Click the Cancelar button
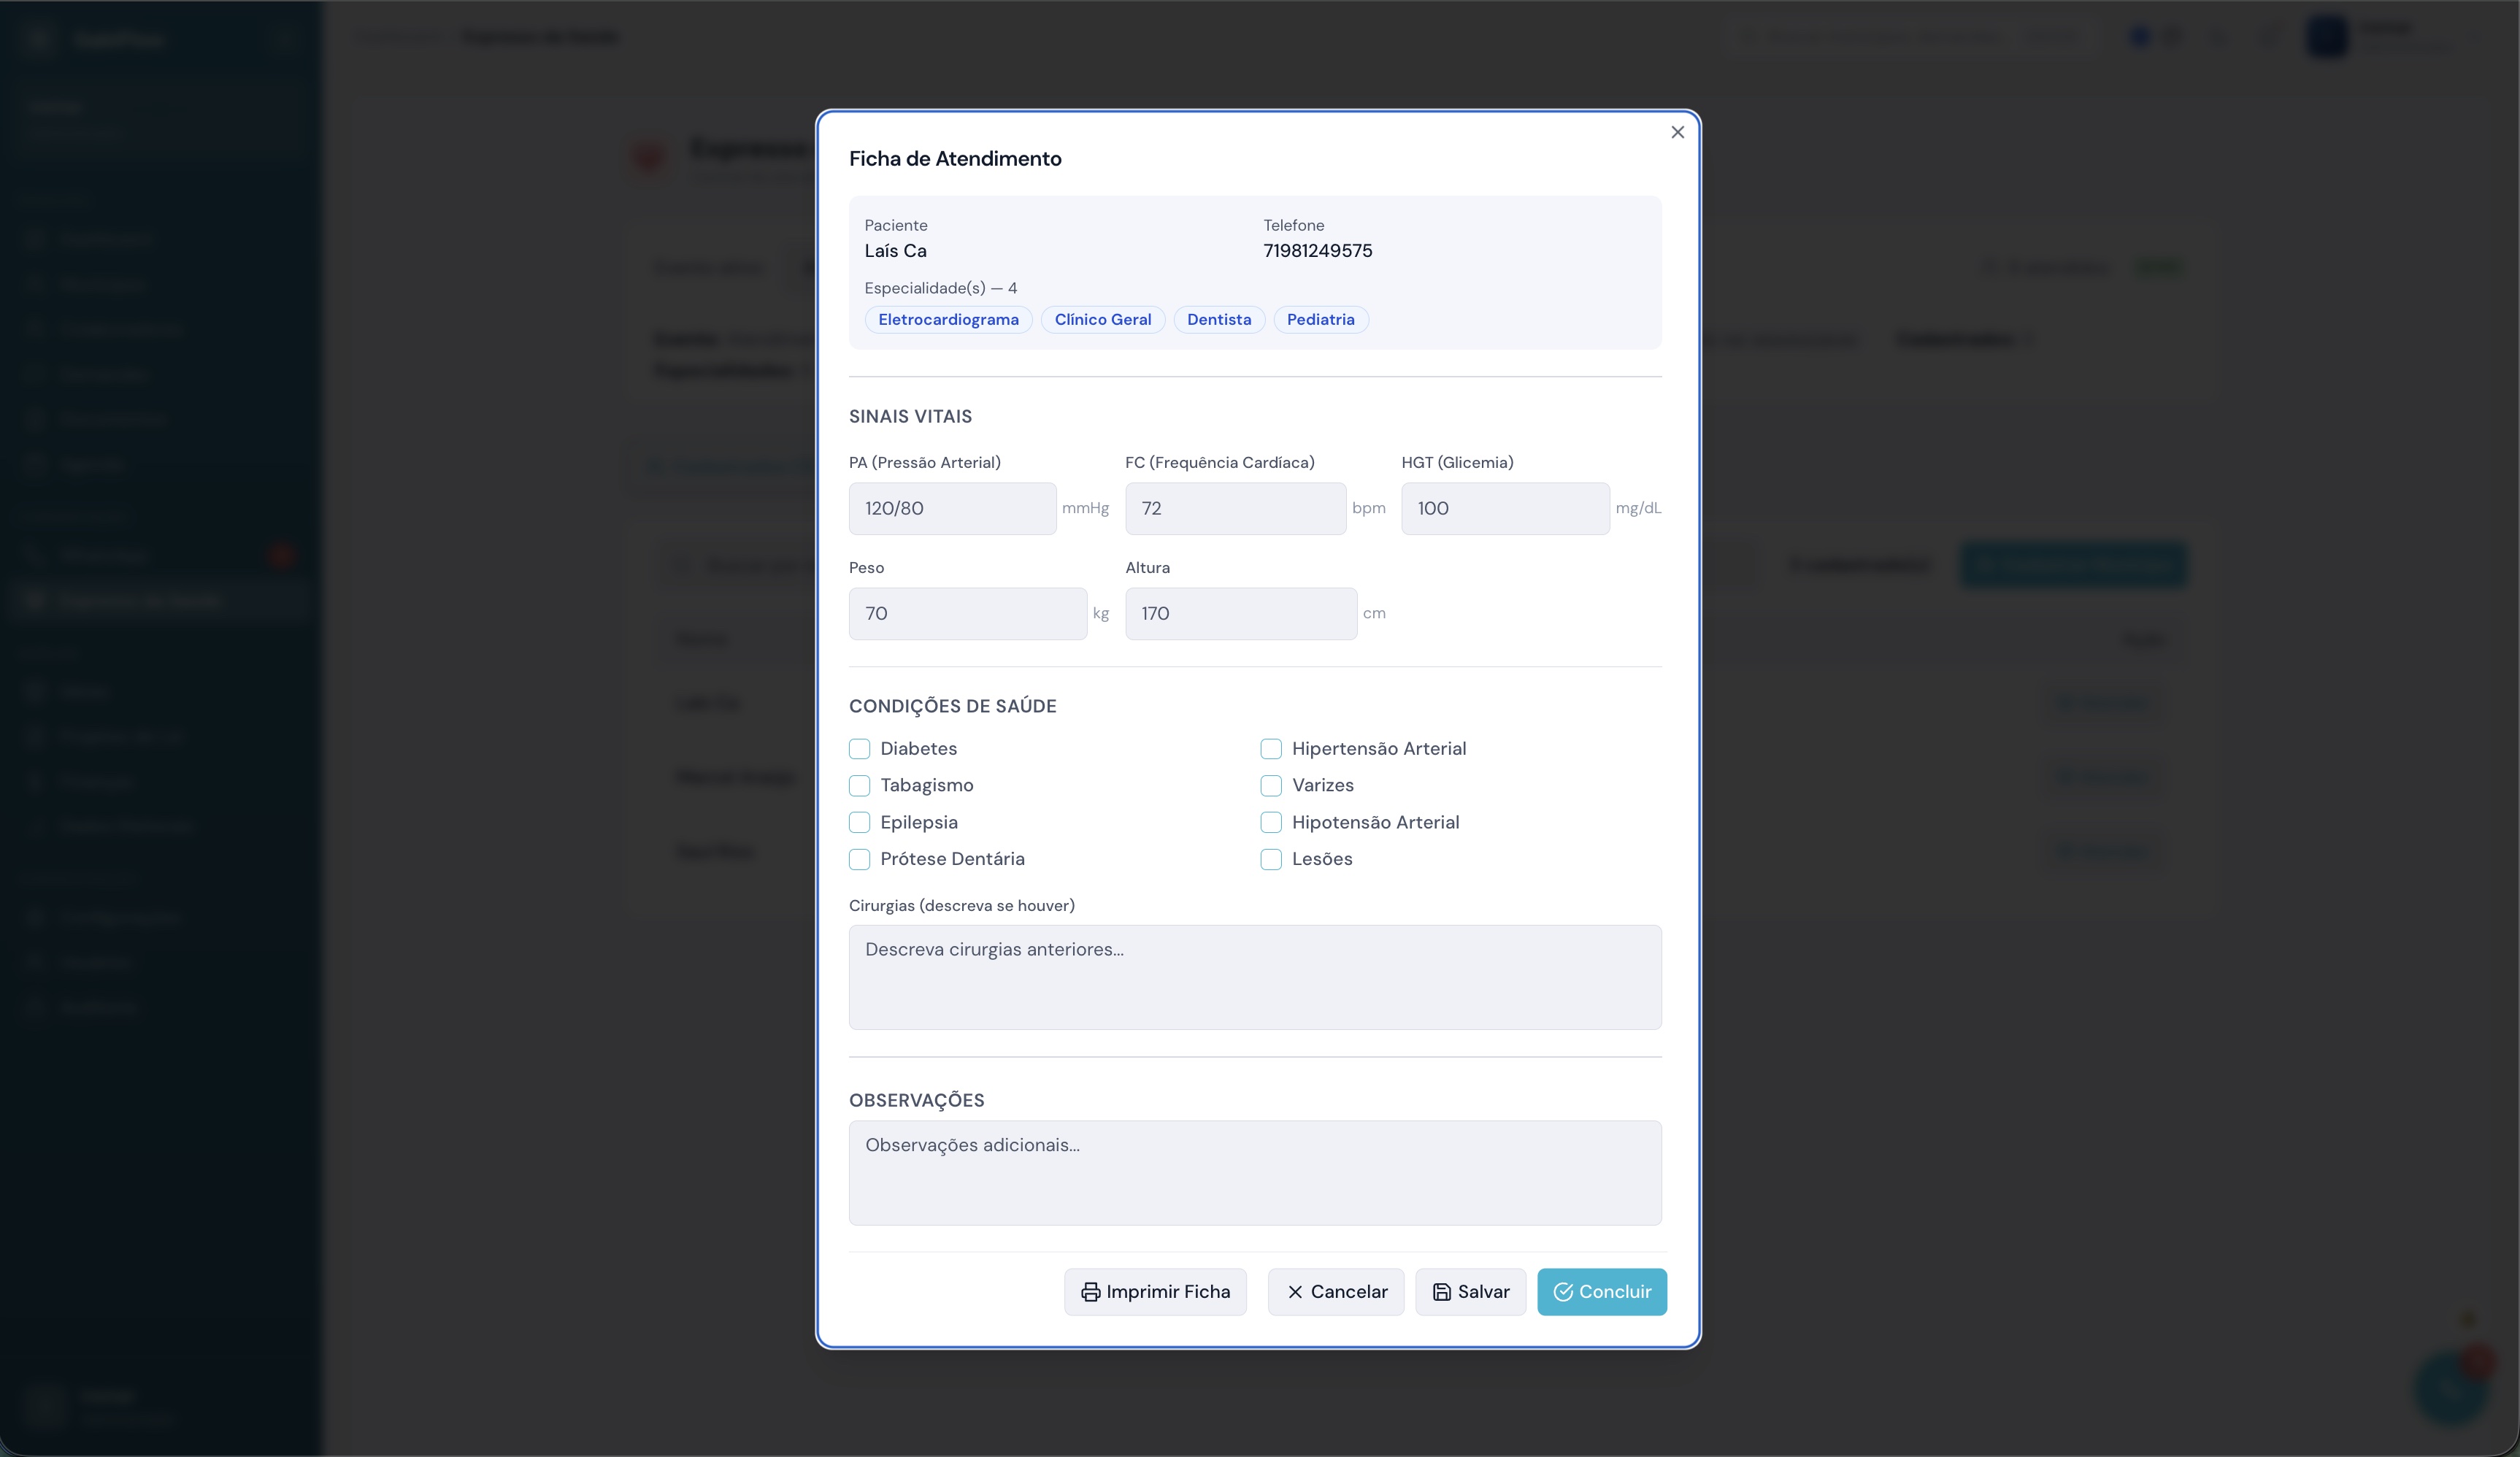2520x1457 pixels. point(1336,1292)
